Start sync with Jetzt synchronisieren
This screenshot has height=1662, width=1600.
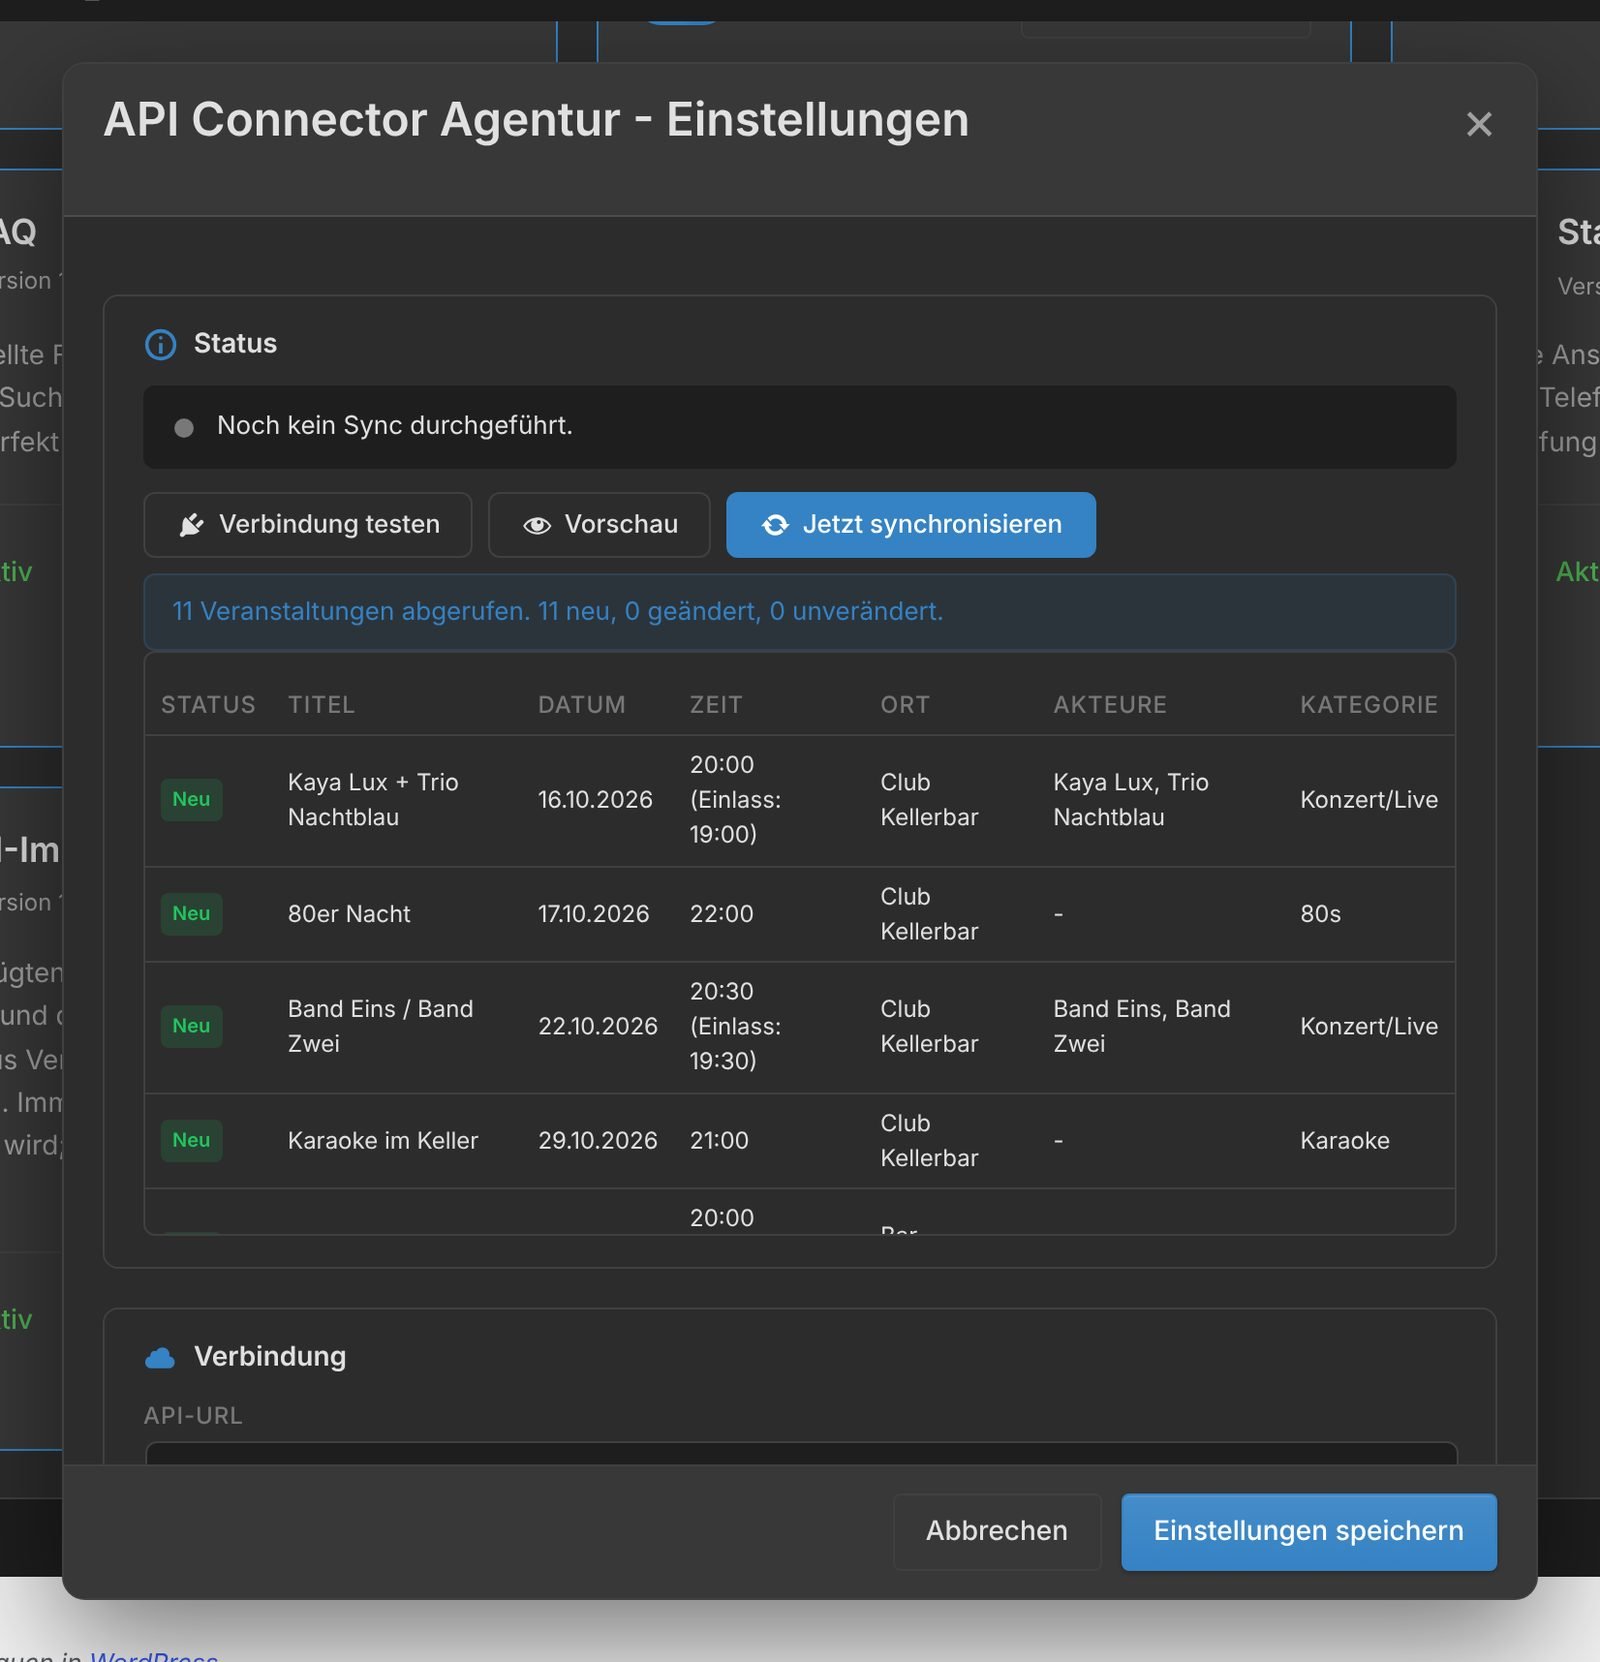pyautogui.click(x=911, y=525)
